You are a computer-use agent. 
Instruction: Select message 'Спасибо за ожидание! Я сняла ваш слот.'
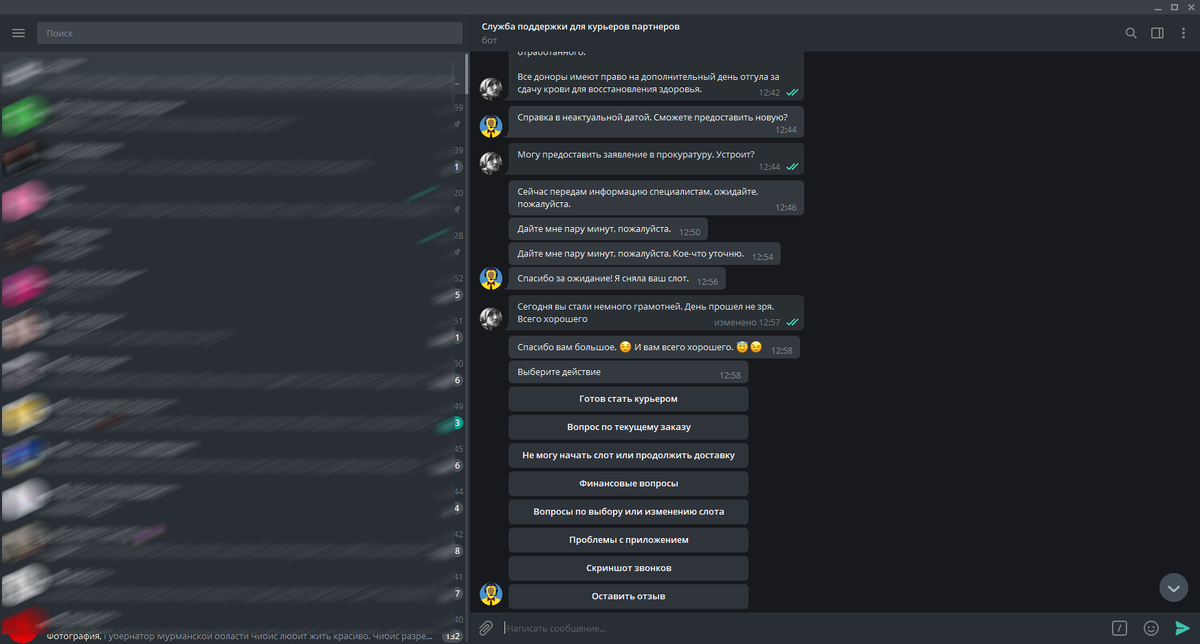pyautogui.click(x=617, y=278)
